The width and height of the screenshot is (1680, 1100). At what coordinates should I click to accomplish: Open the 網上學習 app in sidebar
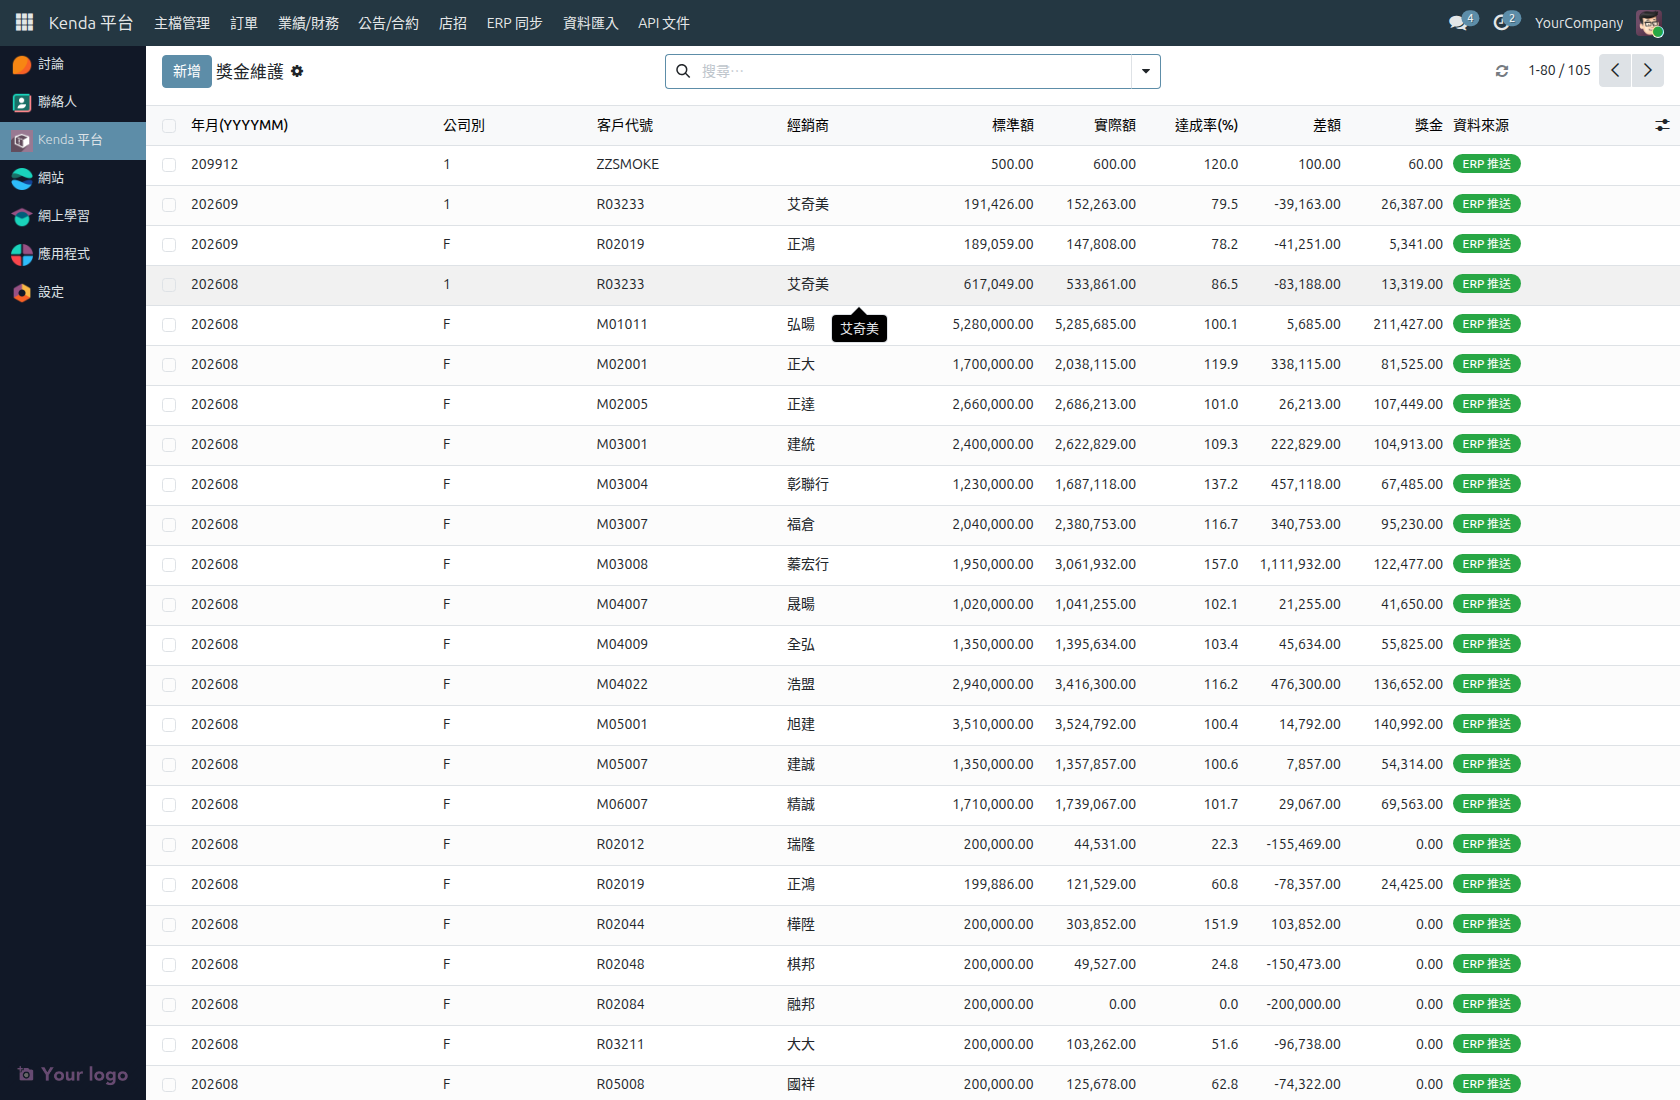pyautogui.click(x=73, y=216)
